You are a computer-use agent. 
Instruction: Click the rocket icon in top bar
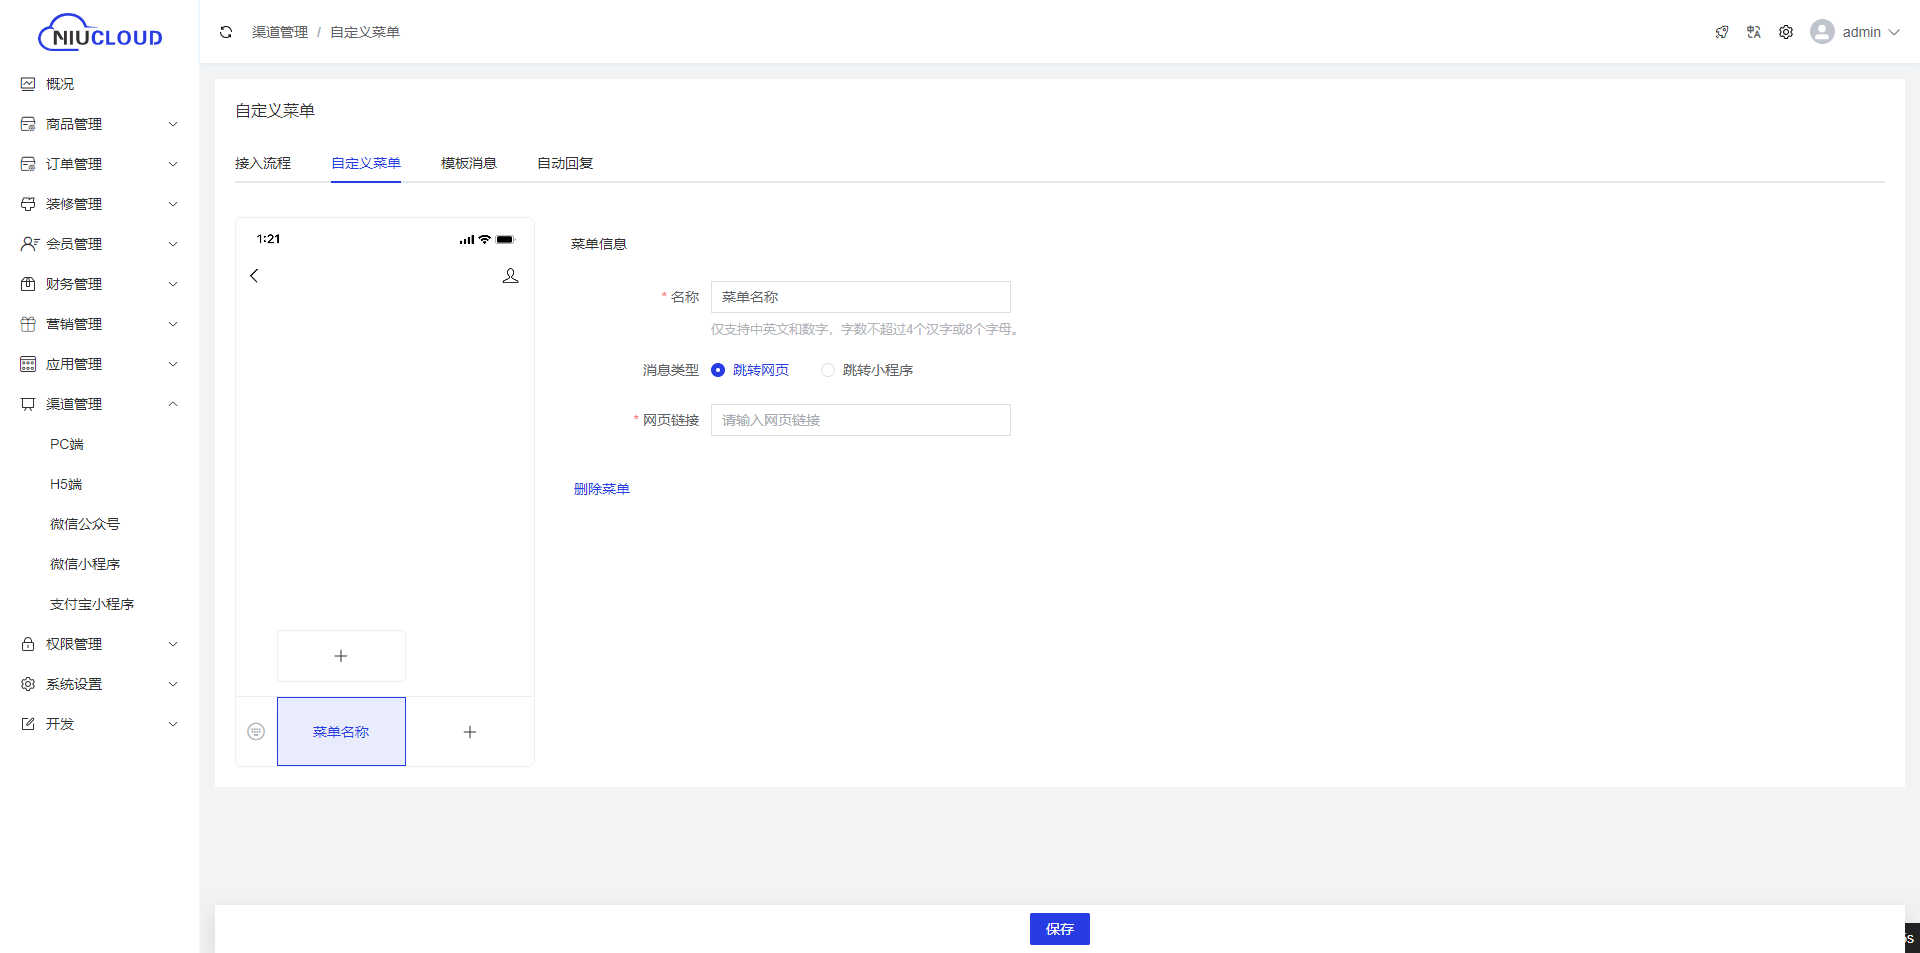coord(1722,32)
